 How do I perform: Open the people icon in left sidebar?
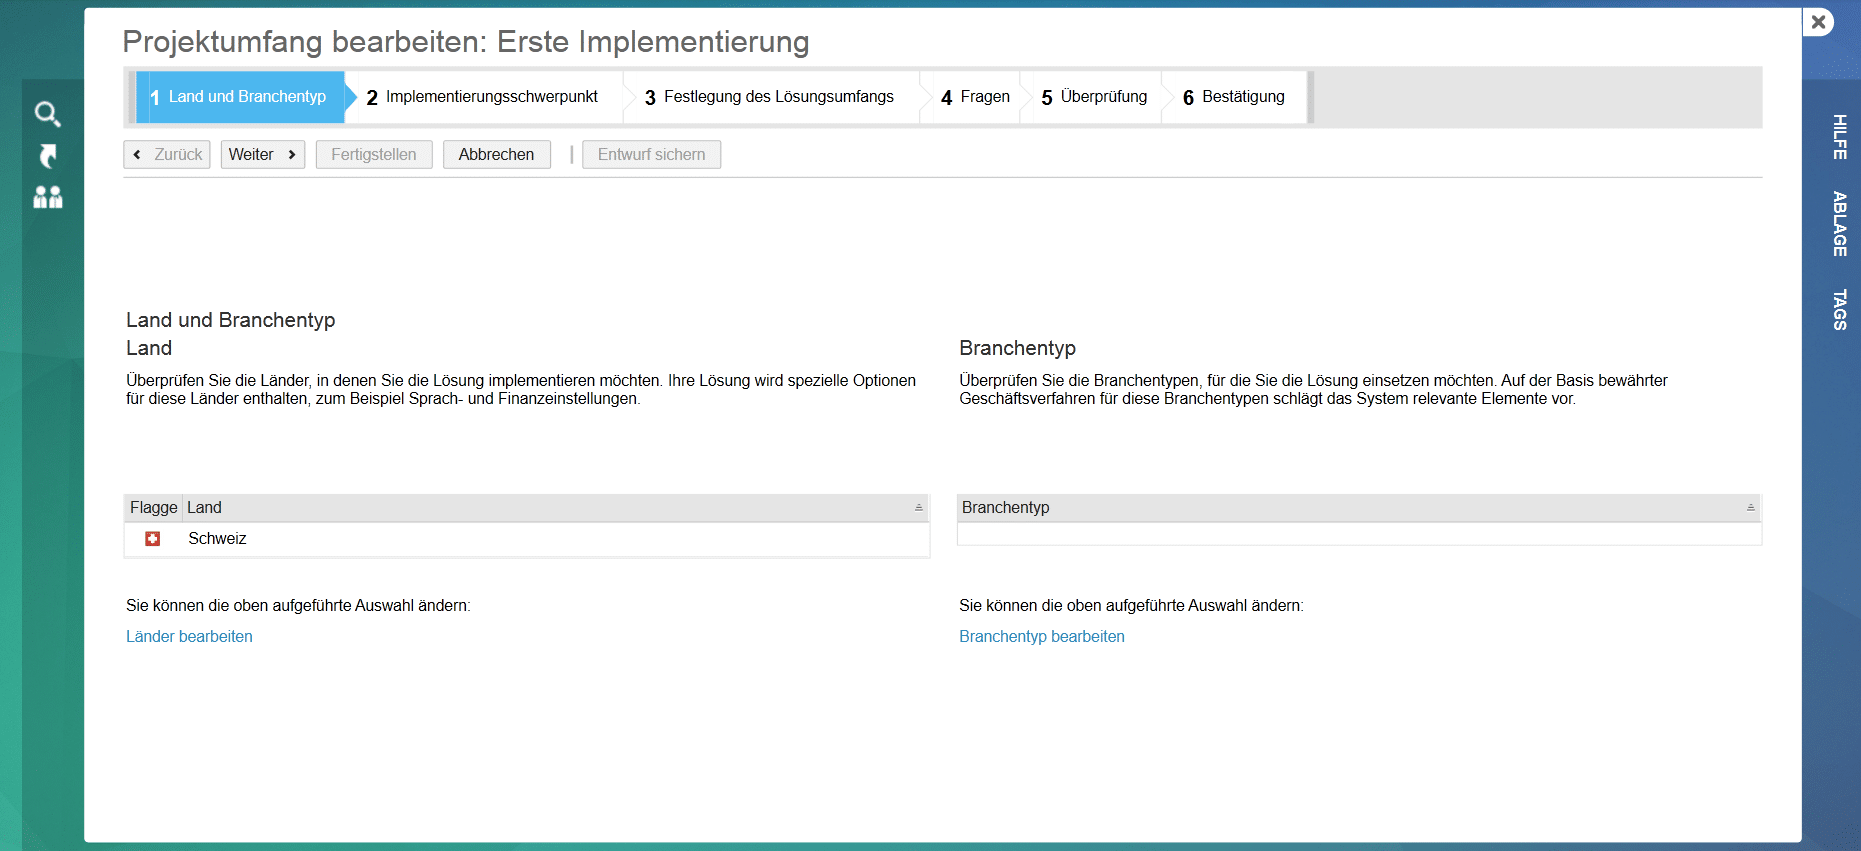click(47, 198)
